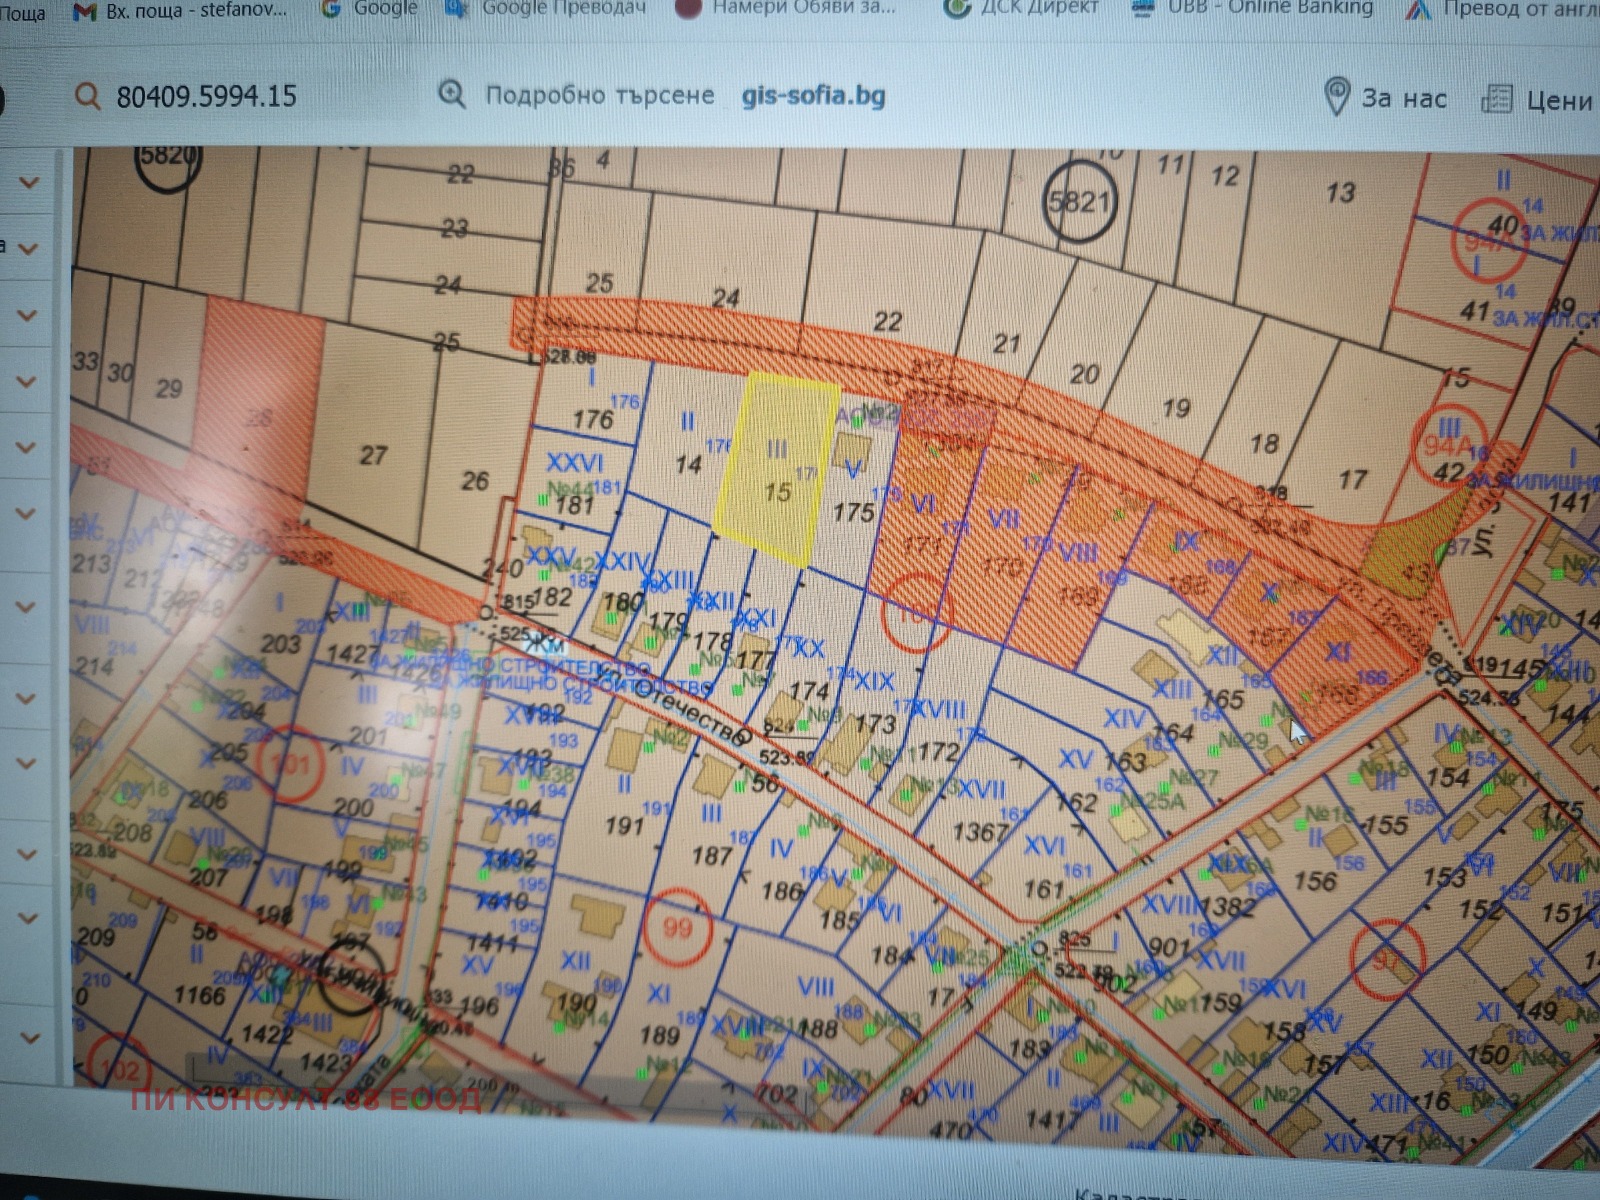Click the search field containing 80409.5994.15
Viewport: 1600px width, 1200px height.
point(207,96)
